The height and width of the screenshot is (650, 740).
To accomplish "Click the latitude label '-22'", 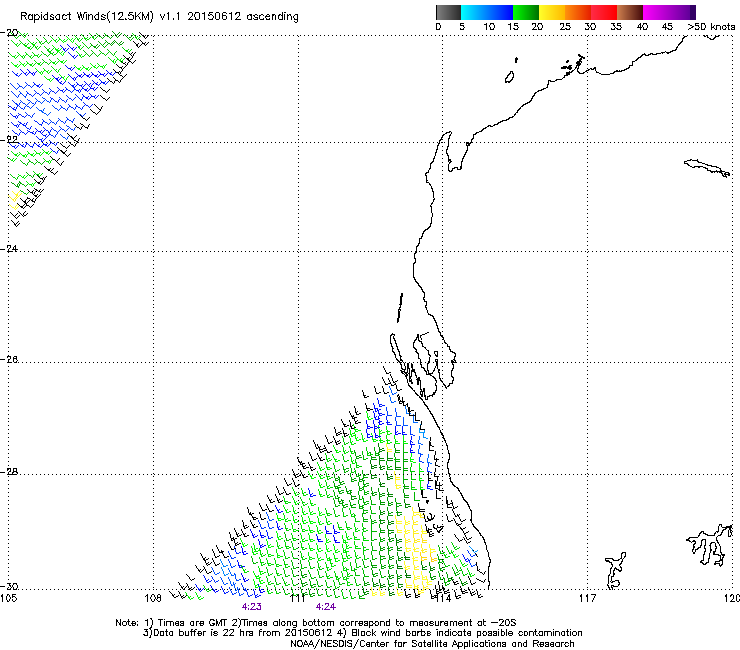I will pyautogui.click(x=10, y=139).
